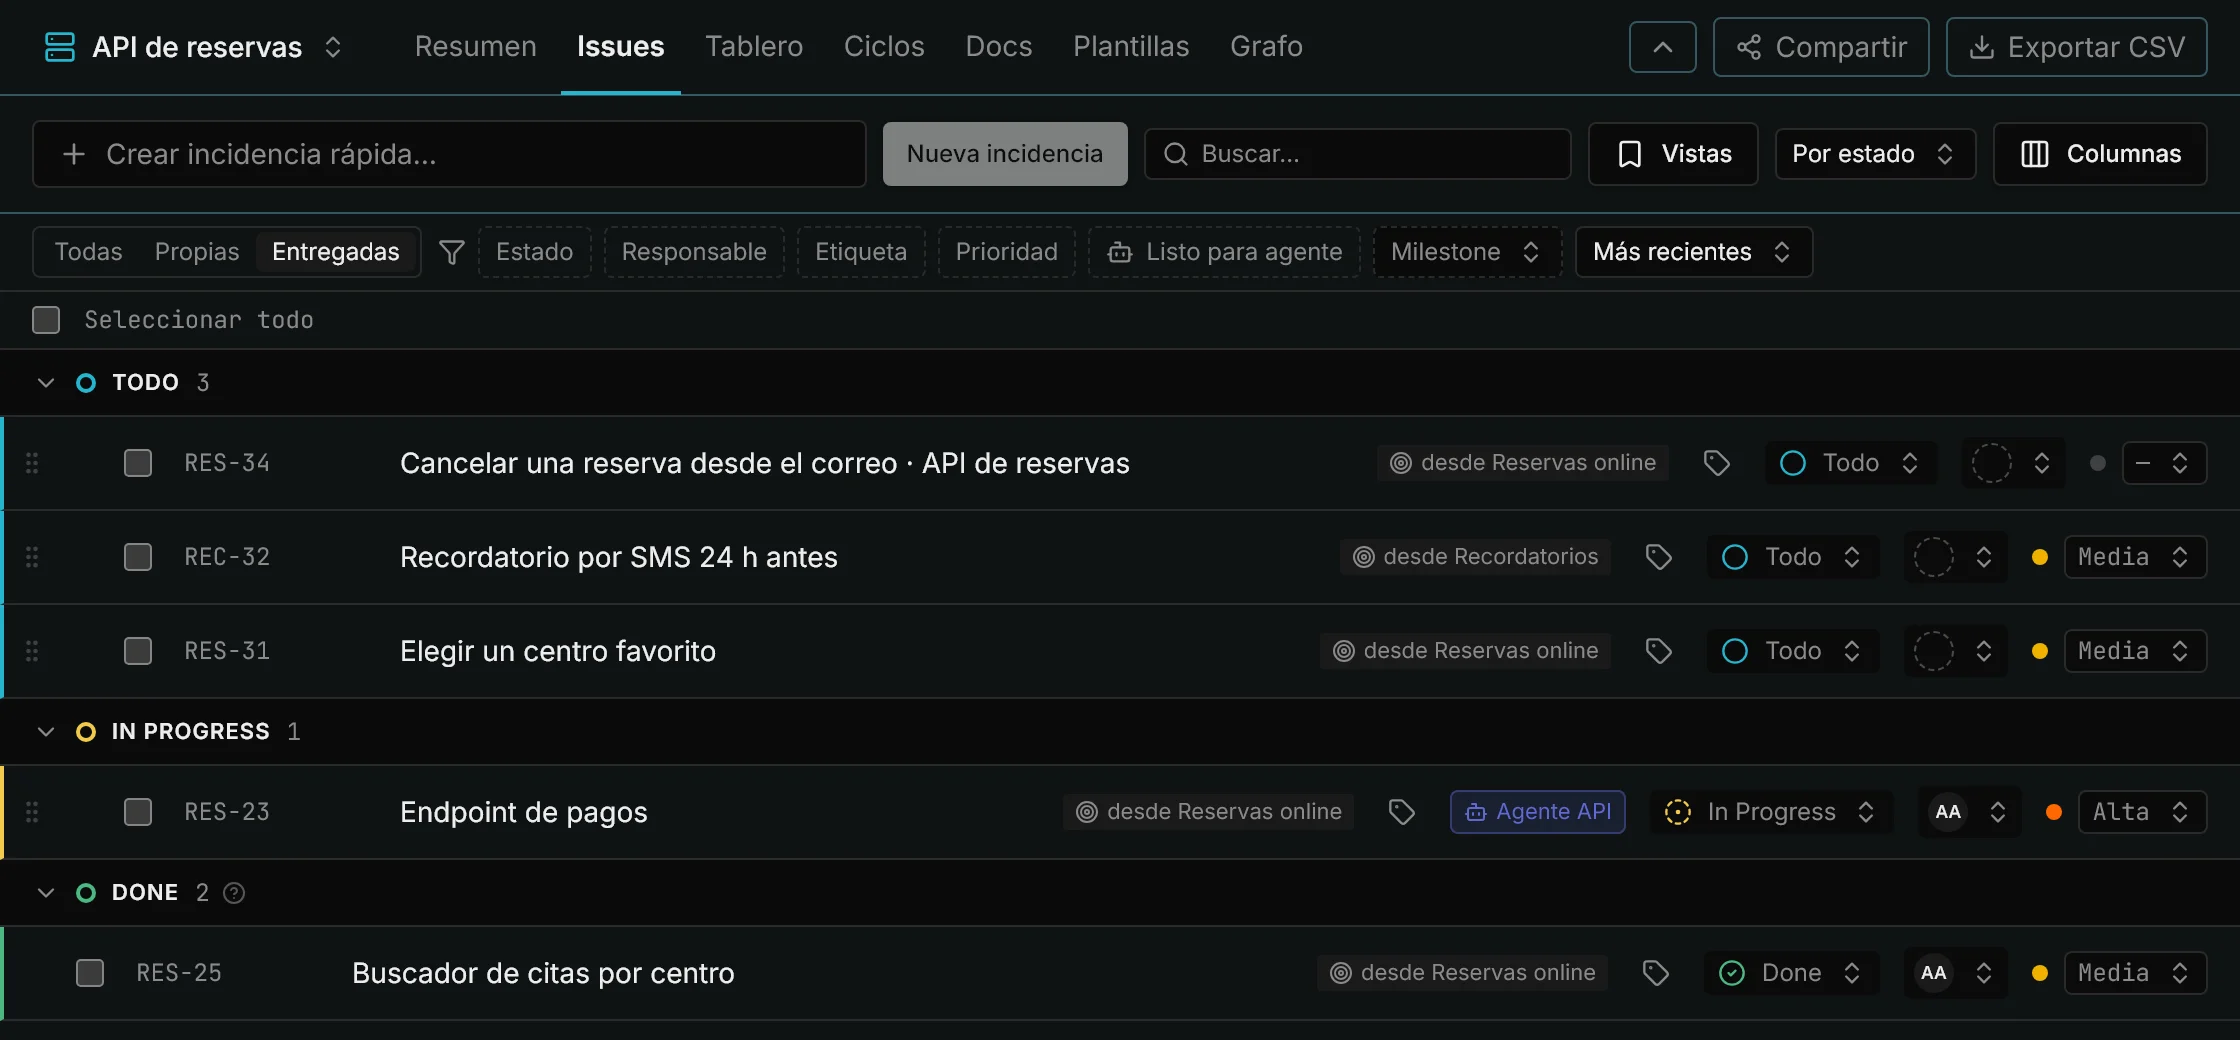Screen dimensions: 2240x1040
Task: Open the Más recientes sort dropdown
Action: (1693, 252)
